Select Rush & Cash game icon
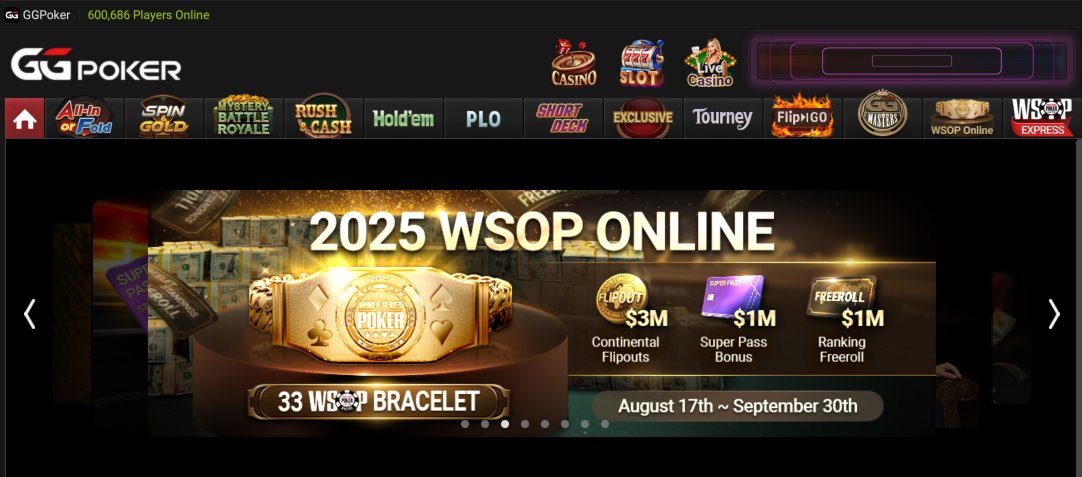Screen dimensions: 1082x477 coord(324,118)
